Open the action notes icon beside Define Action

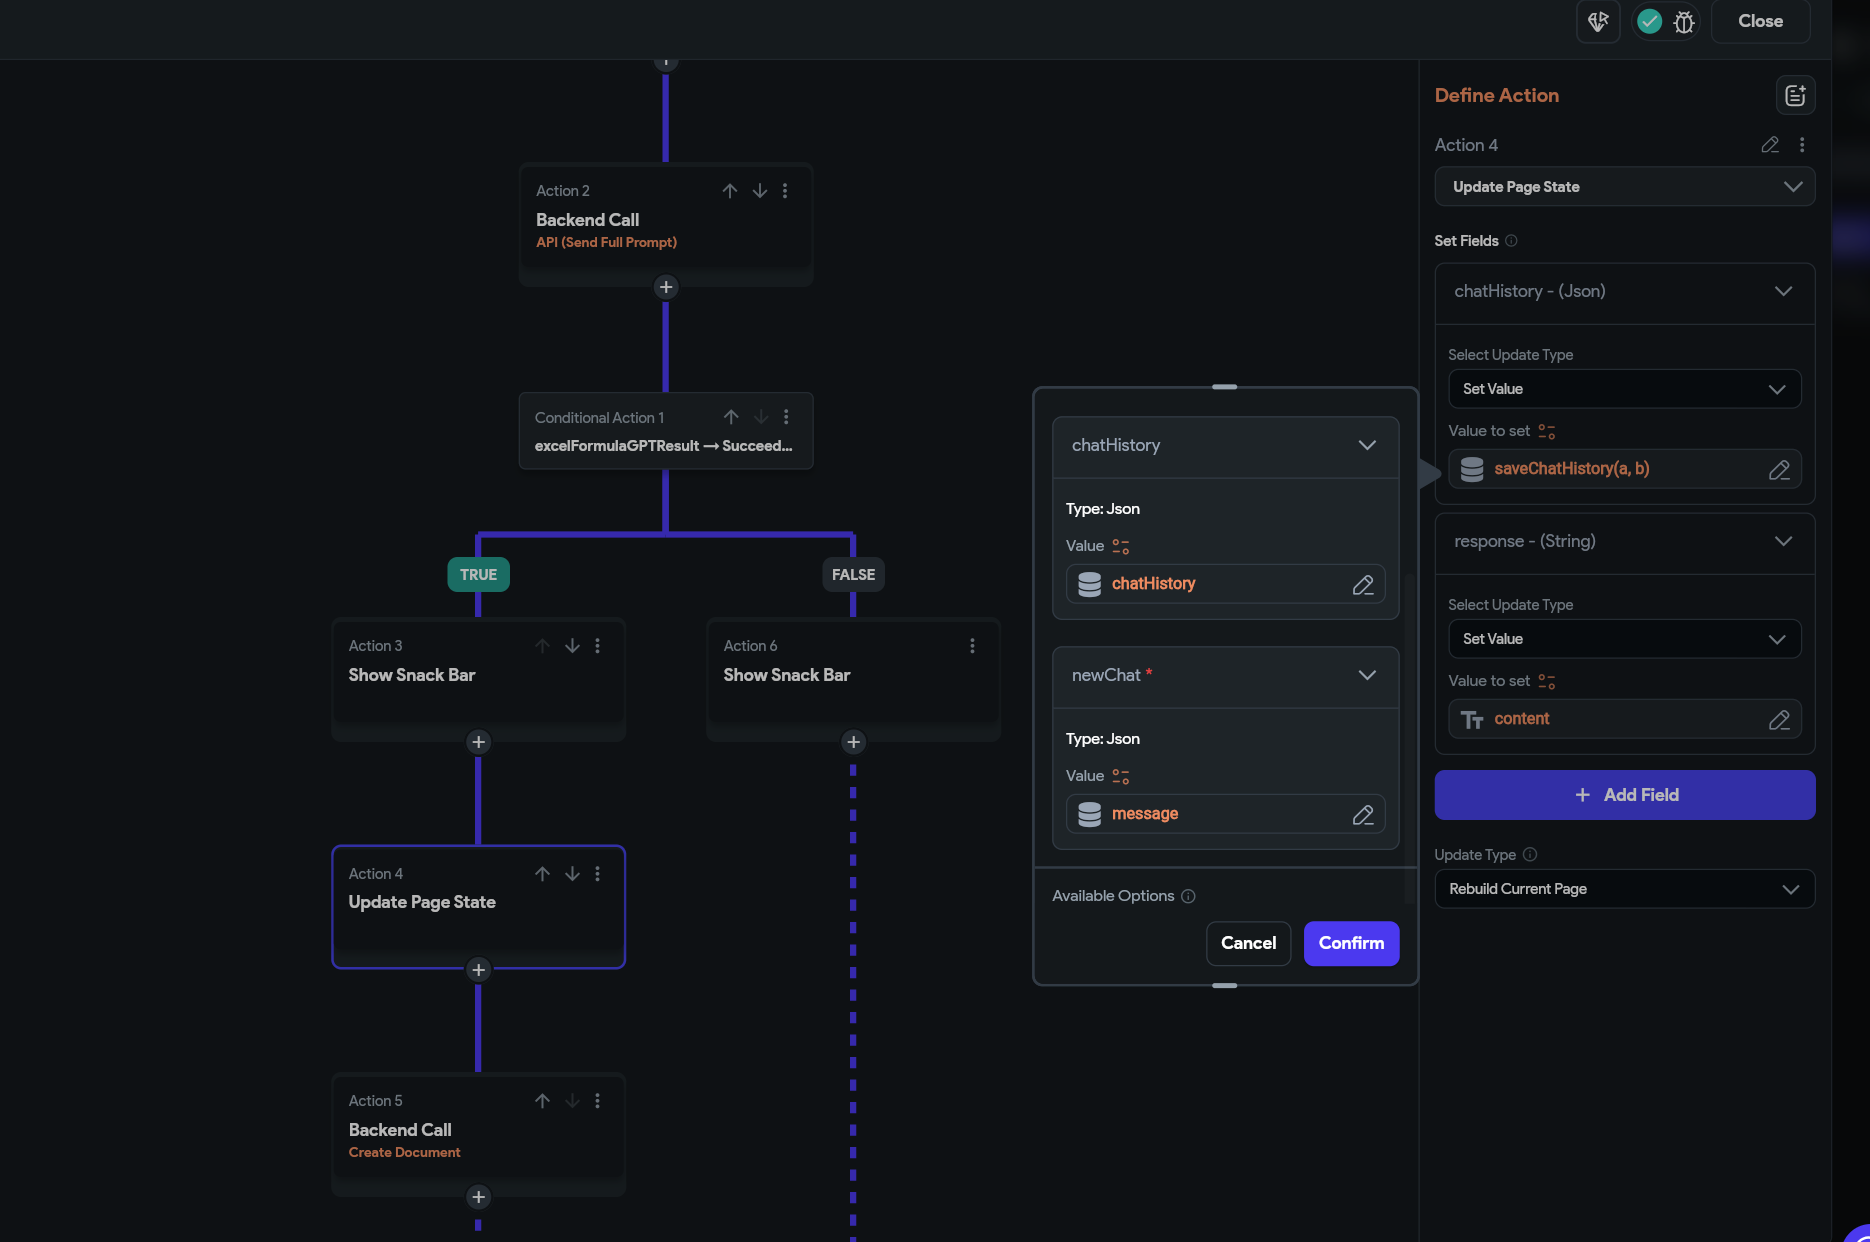coord(1795,95)
